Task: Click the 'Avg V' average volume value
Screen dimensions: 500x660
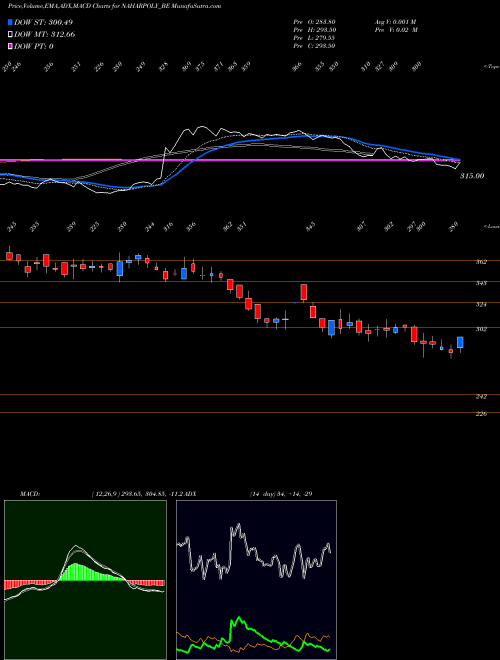Action: (395, 21)
